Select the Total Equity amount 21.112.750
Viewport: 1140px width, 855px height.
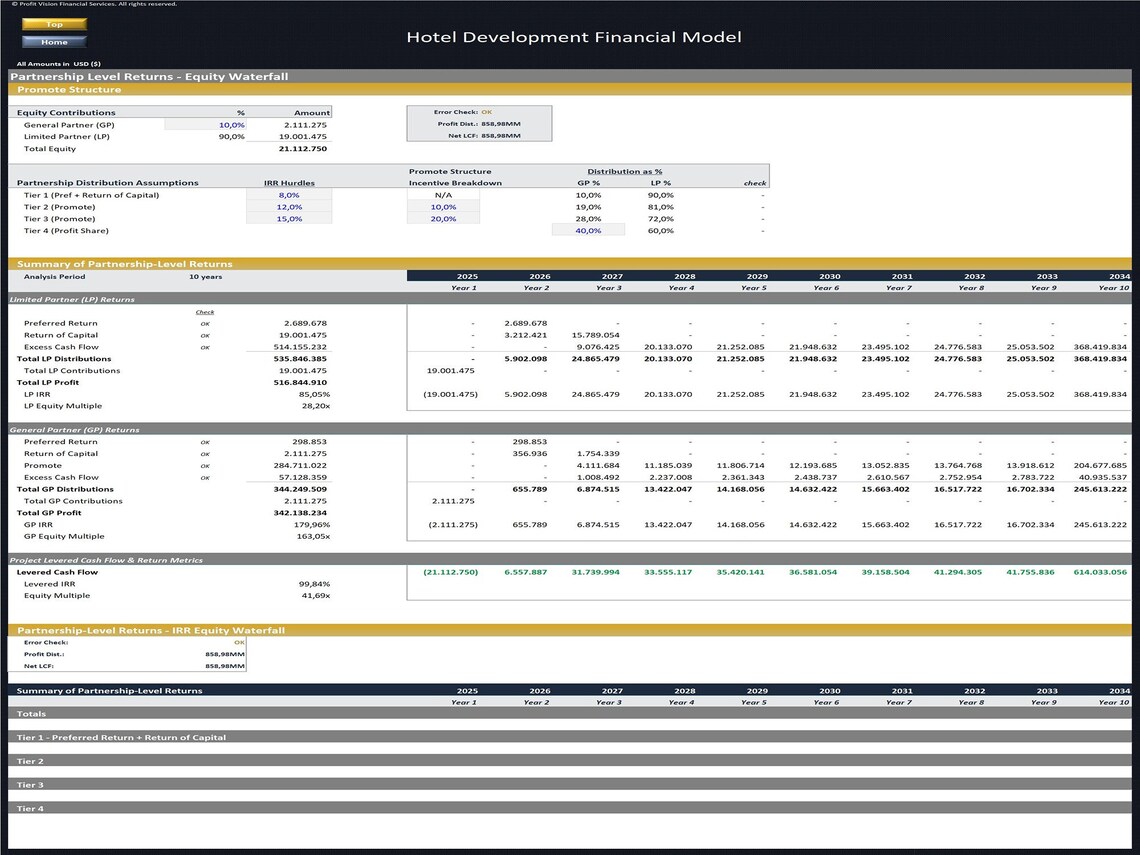[x=303, y=148]
